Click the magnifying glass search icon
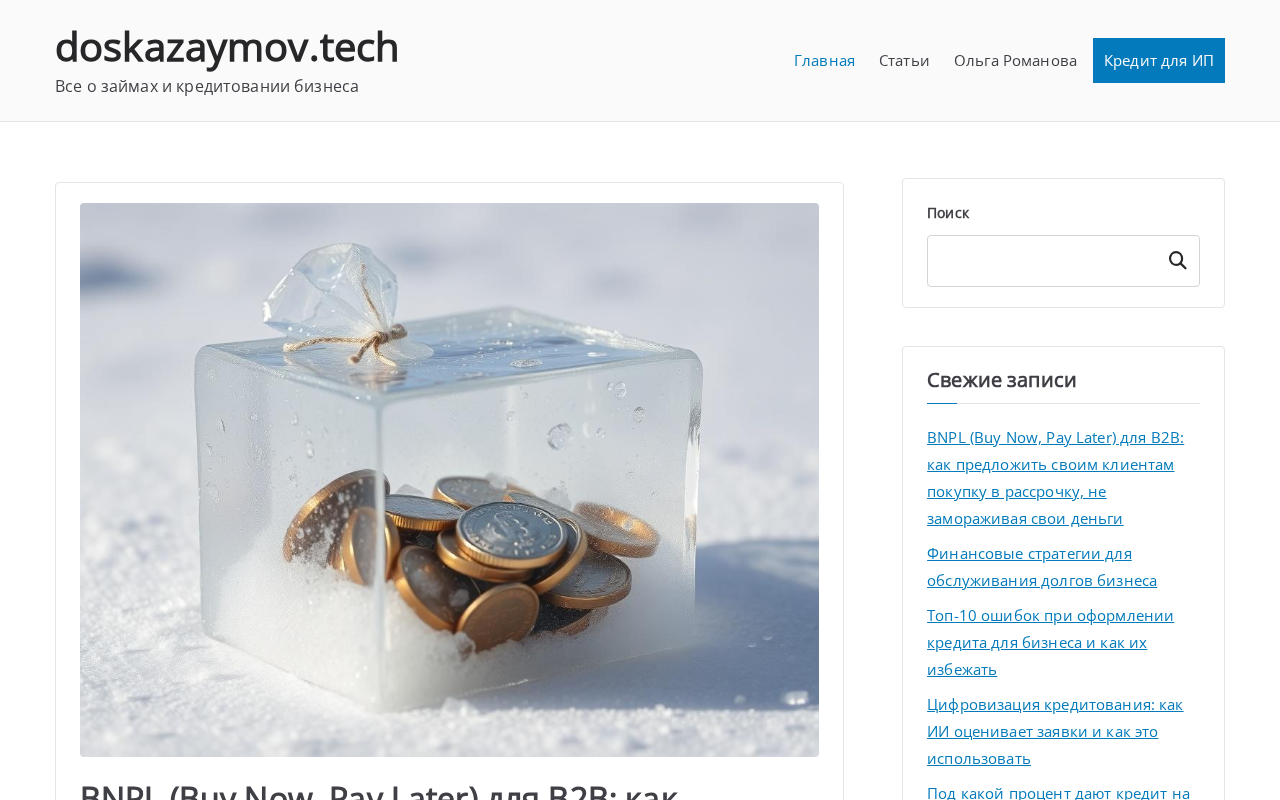 tap(1178, 261)
